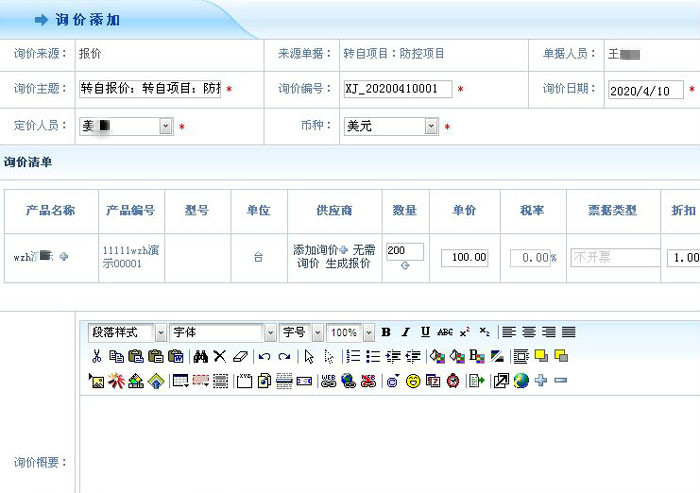Click the 生成报价 link
This screenshot has width=700, height=493.
pos(347,263)
